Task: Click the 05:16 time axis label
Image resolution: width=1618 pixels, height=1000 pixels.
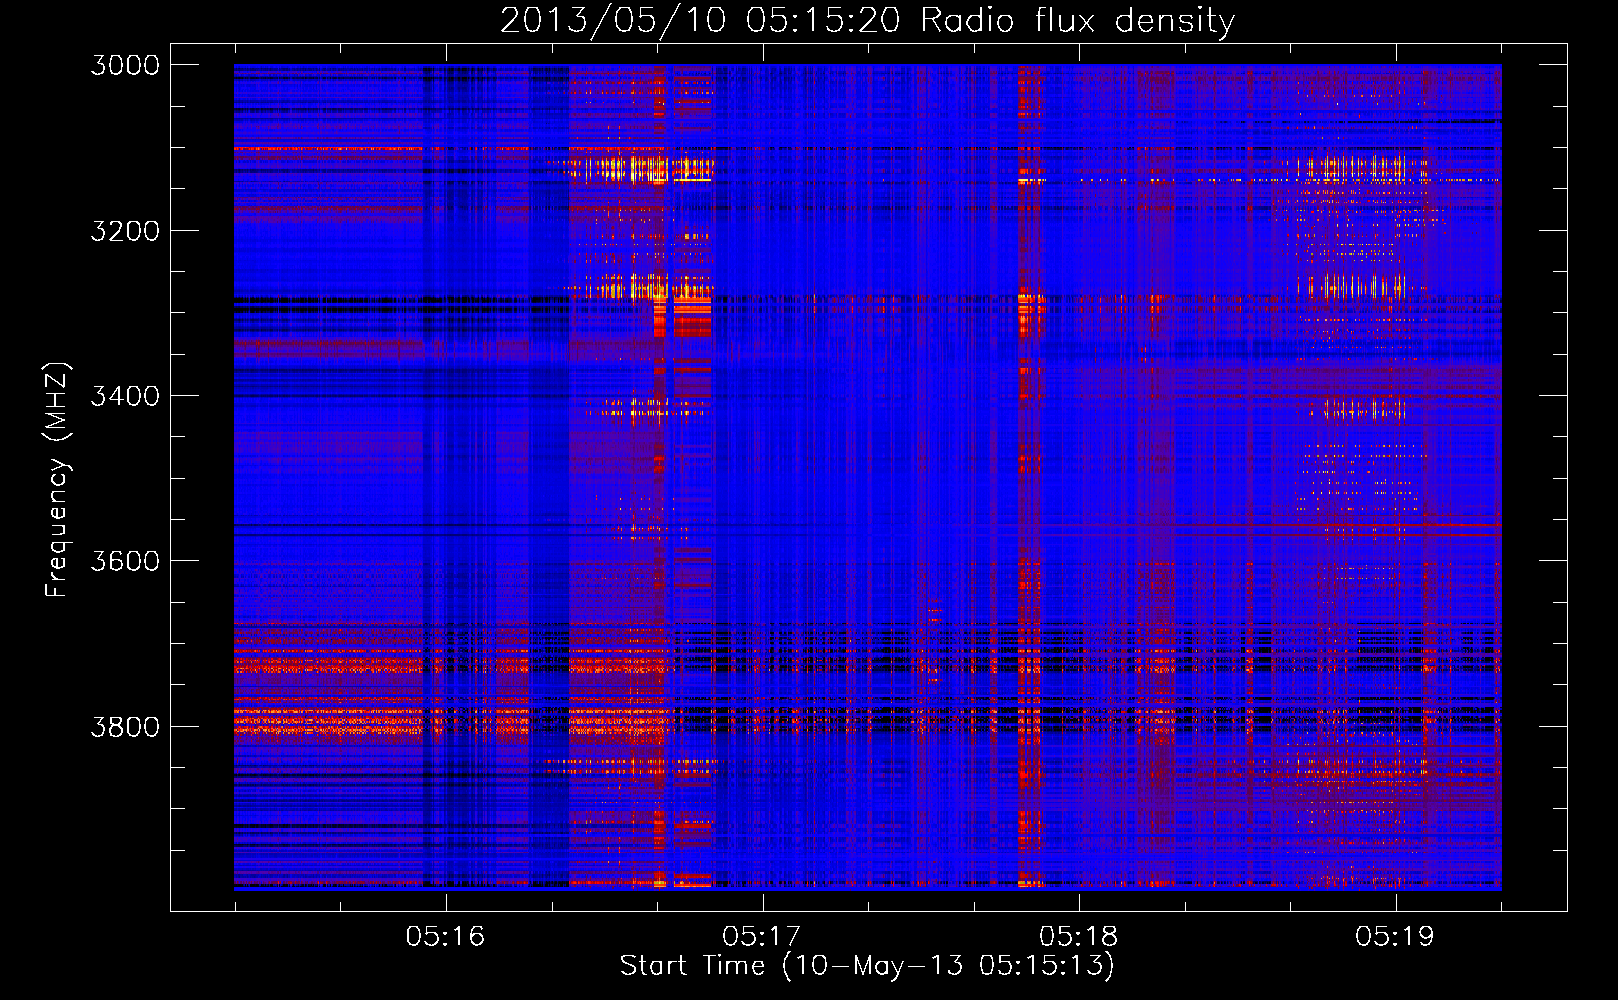Action: click(x=445, y=936)
